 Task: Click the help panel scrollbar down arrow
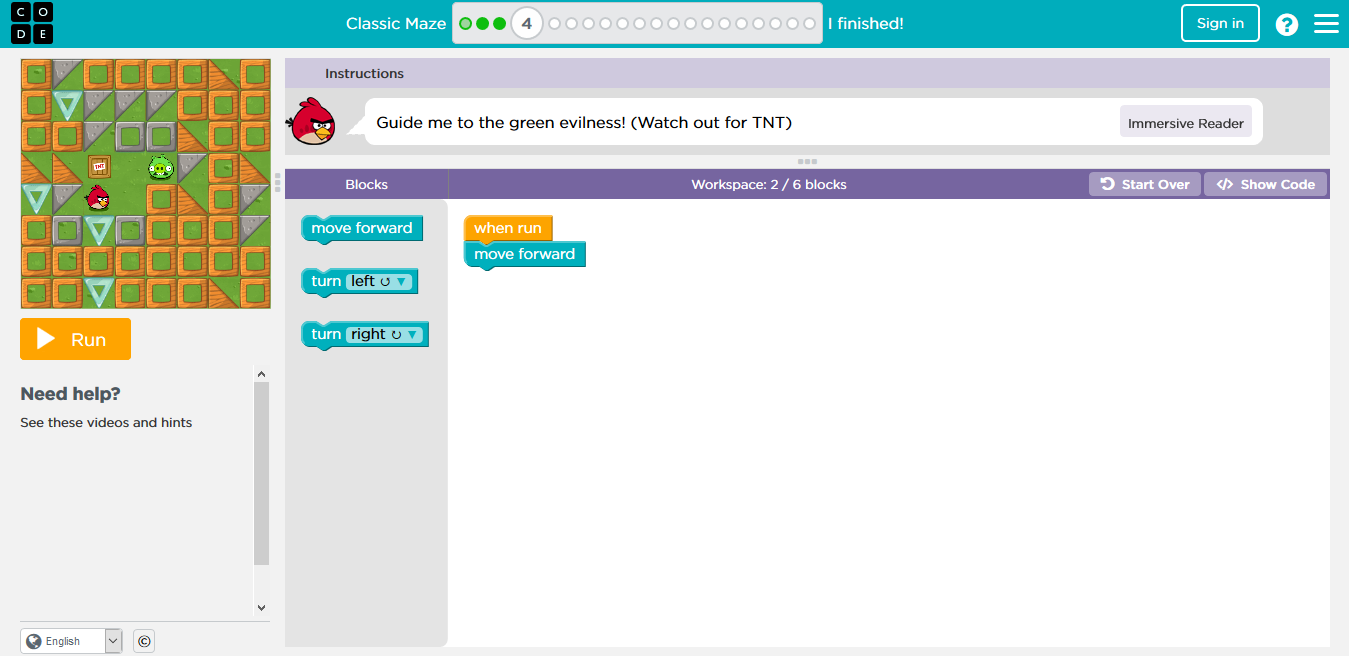pos(262,607)
